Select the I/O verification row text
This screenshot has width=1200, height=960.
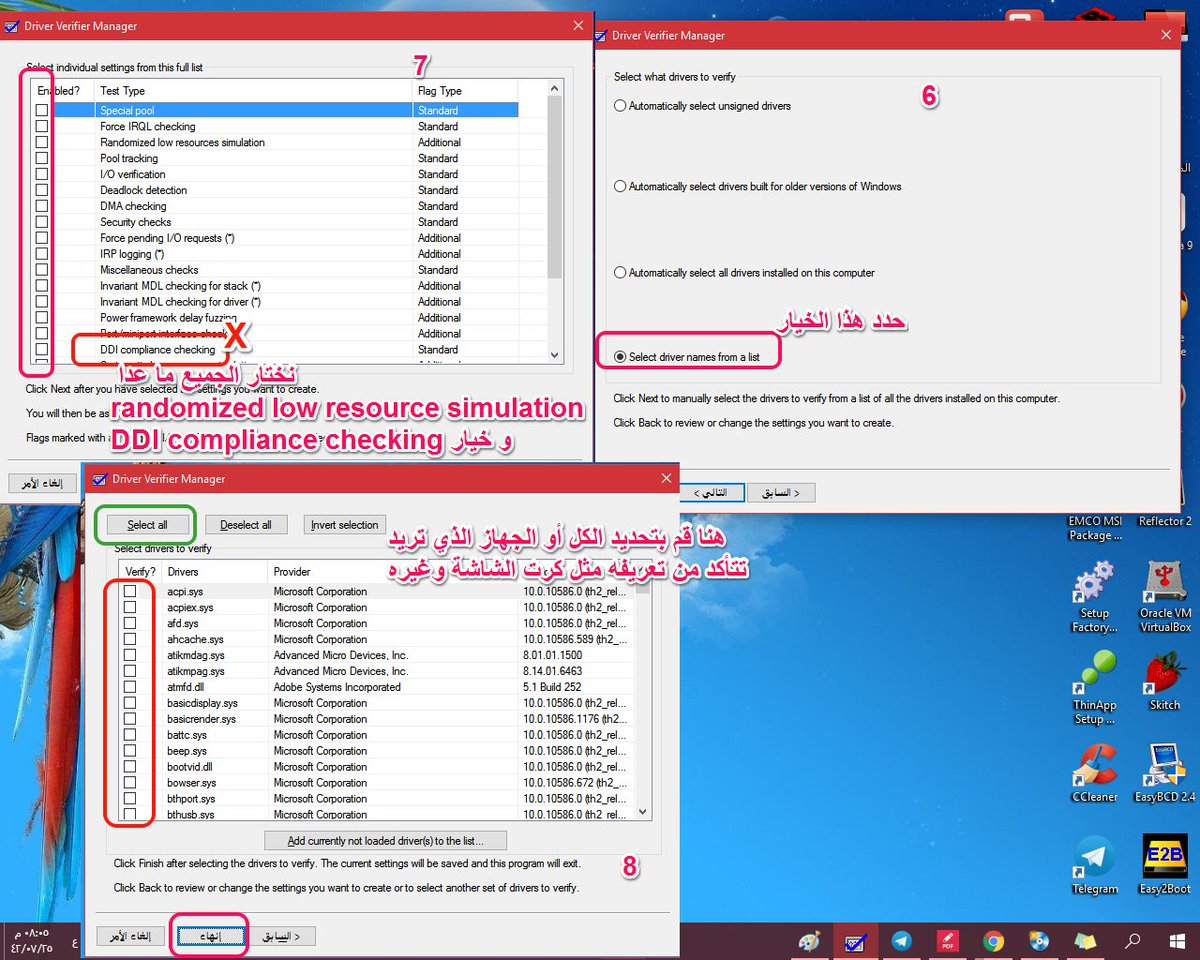[133, 174]
